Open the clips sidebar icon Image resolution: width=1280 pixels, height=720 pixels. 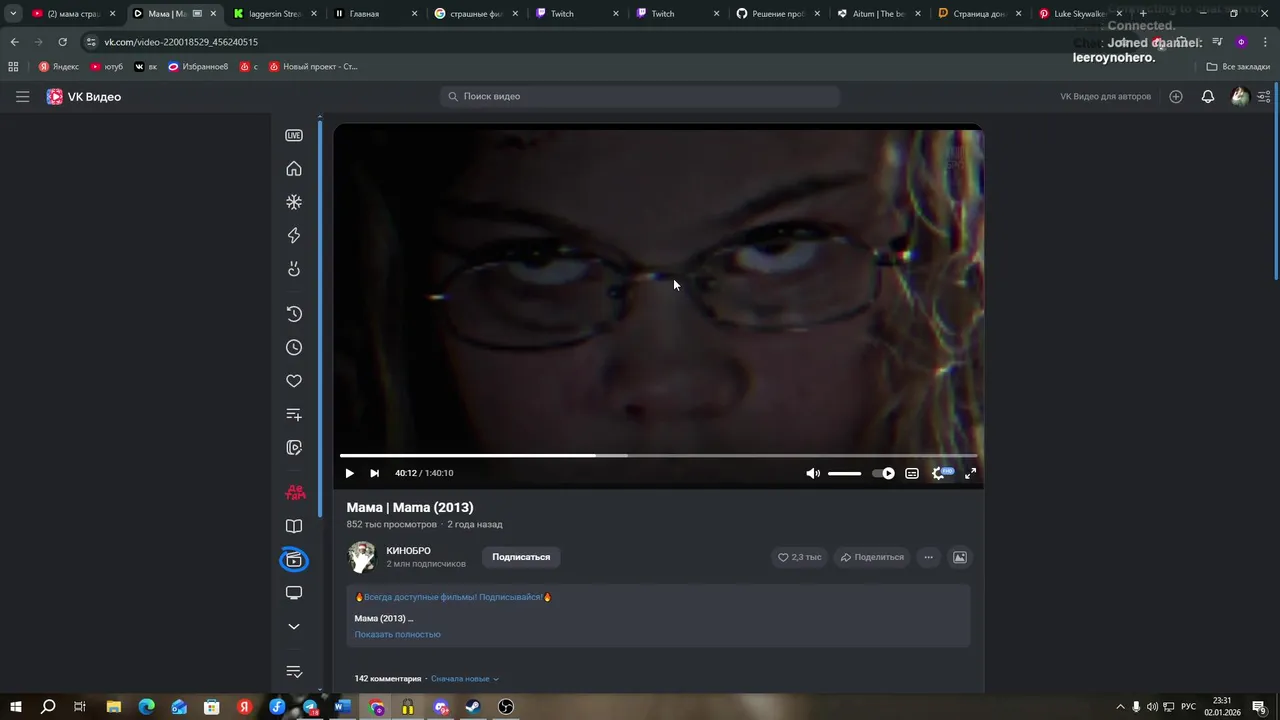(x=294, y=448)
